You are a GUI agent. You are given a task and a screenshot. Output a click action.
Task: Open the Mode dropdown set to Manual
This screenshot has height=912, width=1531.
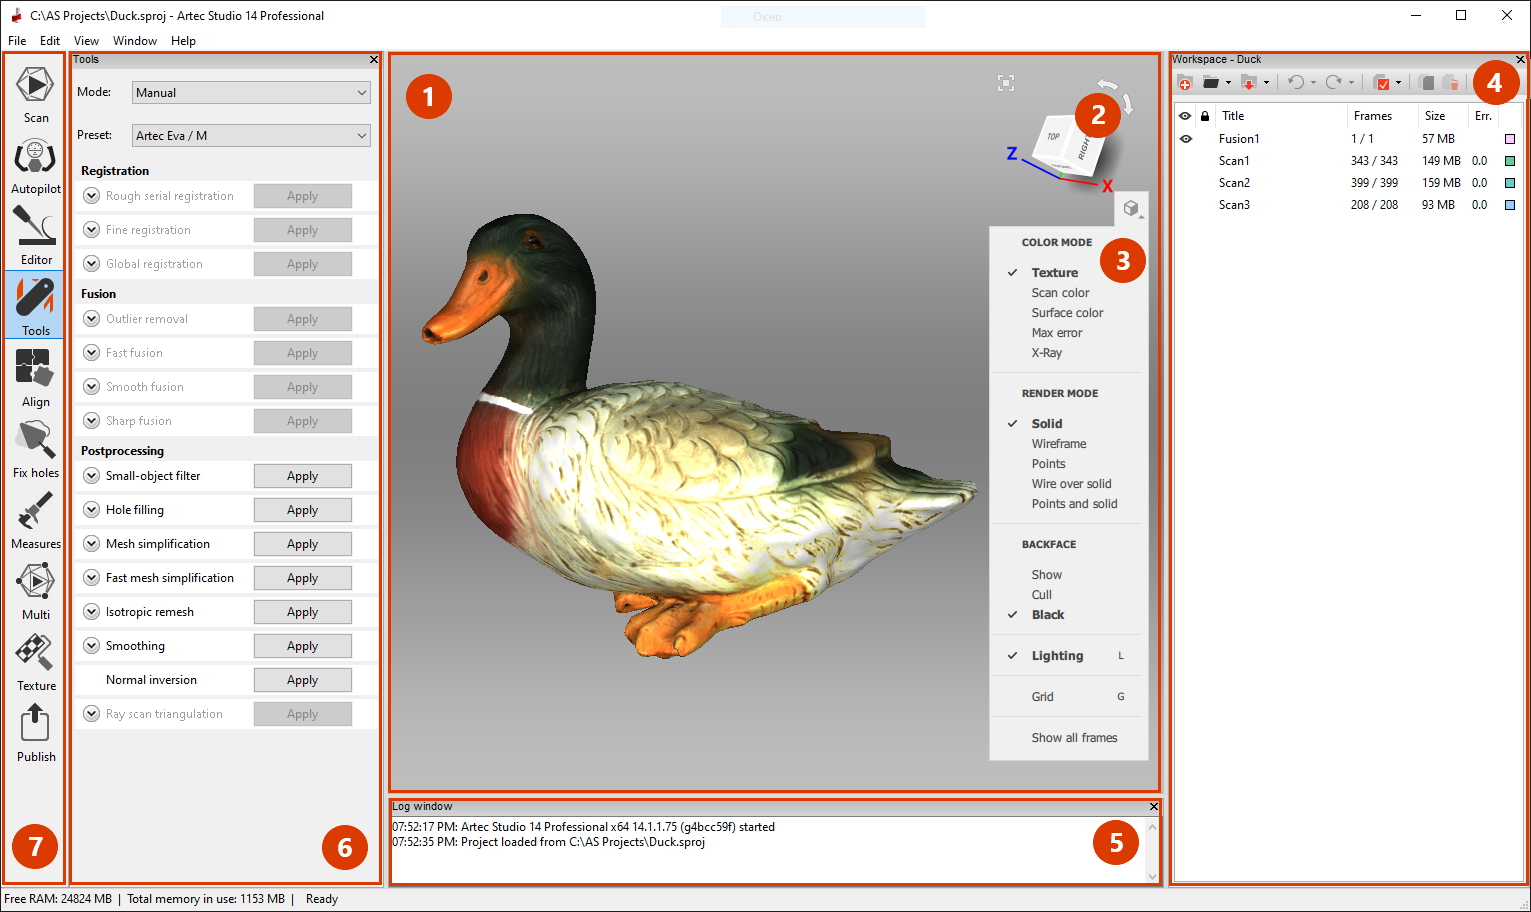(x=251, y=93)
